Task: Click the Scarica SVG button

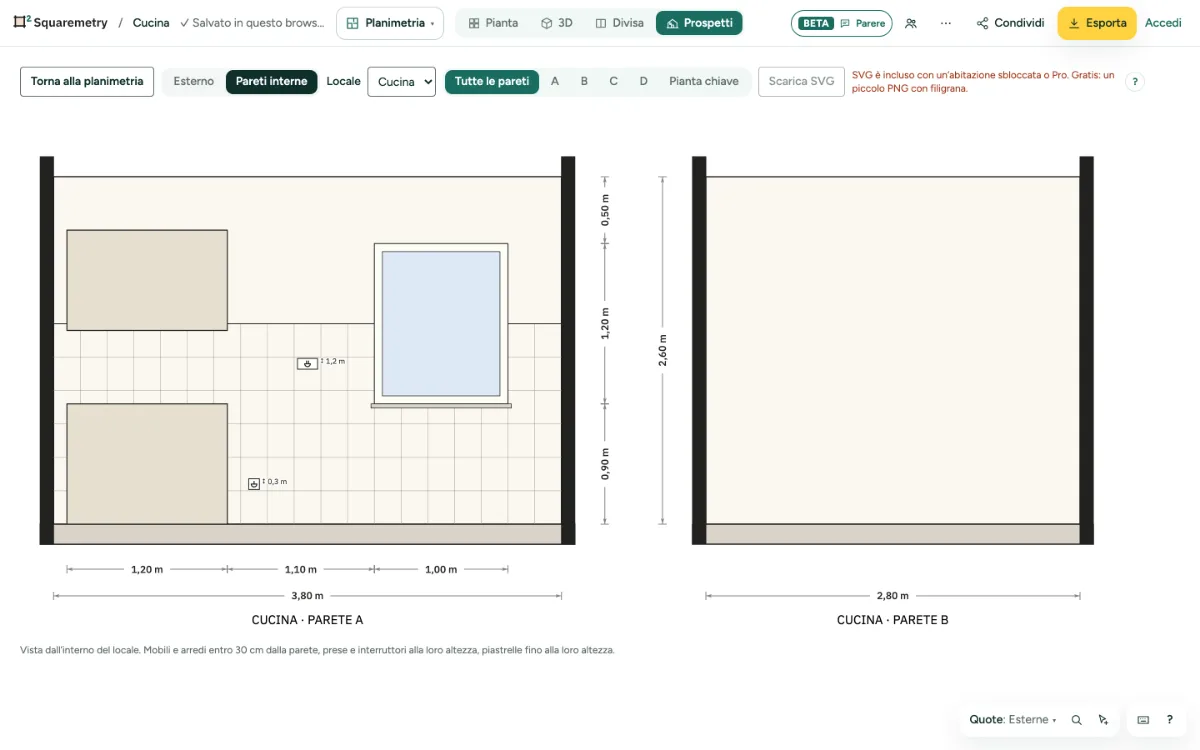Action: tap(801, 82)
